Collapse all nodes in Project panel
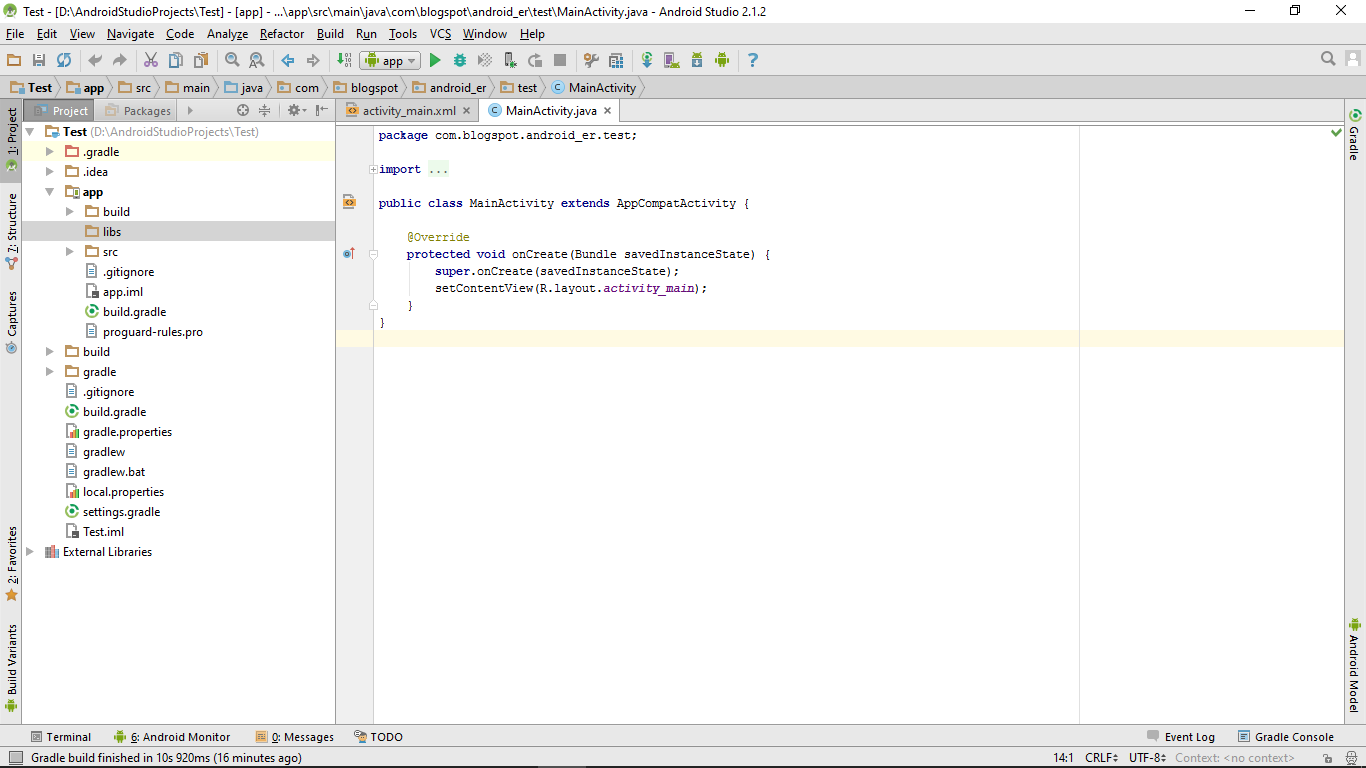This screenshot has width=1366, height=768. tap(265, 111)
